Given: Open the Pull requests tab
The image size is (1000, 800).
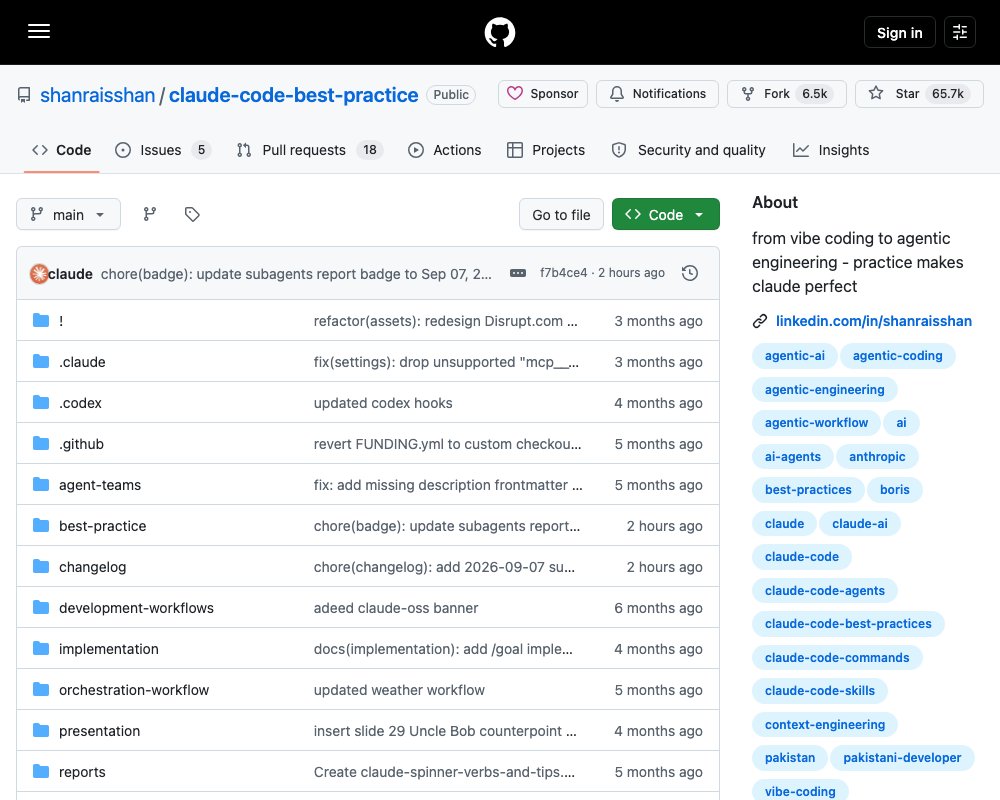Looking at the screenshot, I should [309, 150].
